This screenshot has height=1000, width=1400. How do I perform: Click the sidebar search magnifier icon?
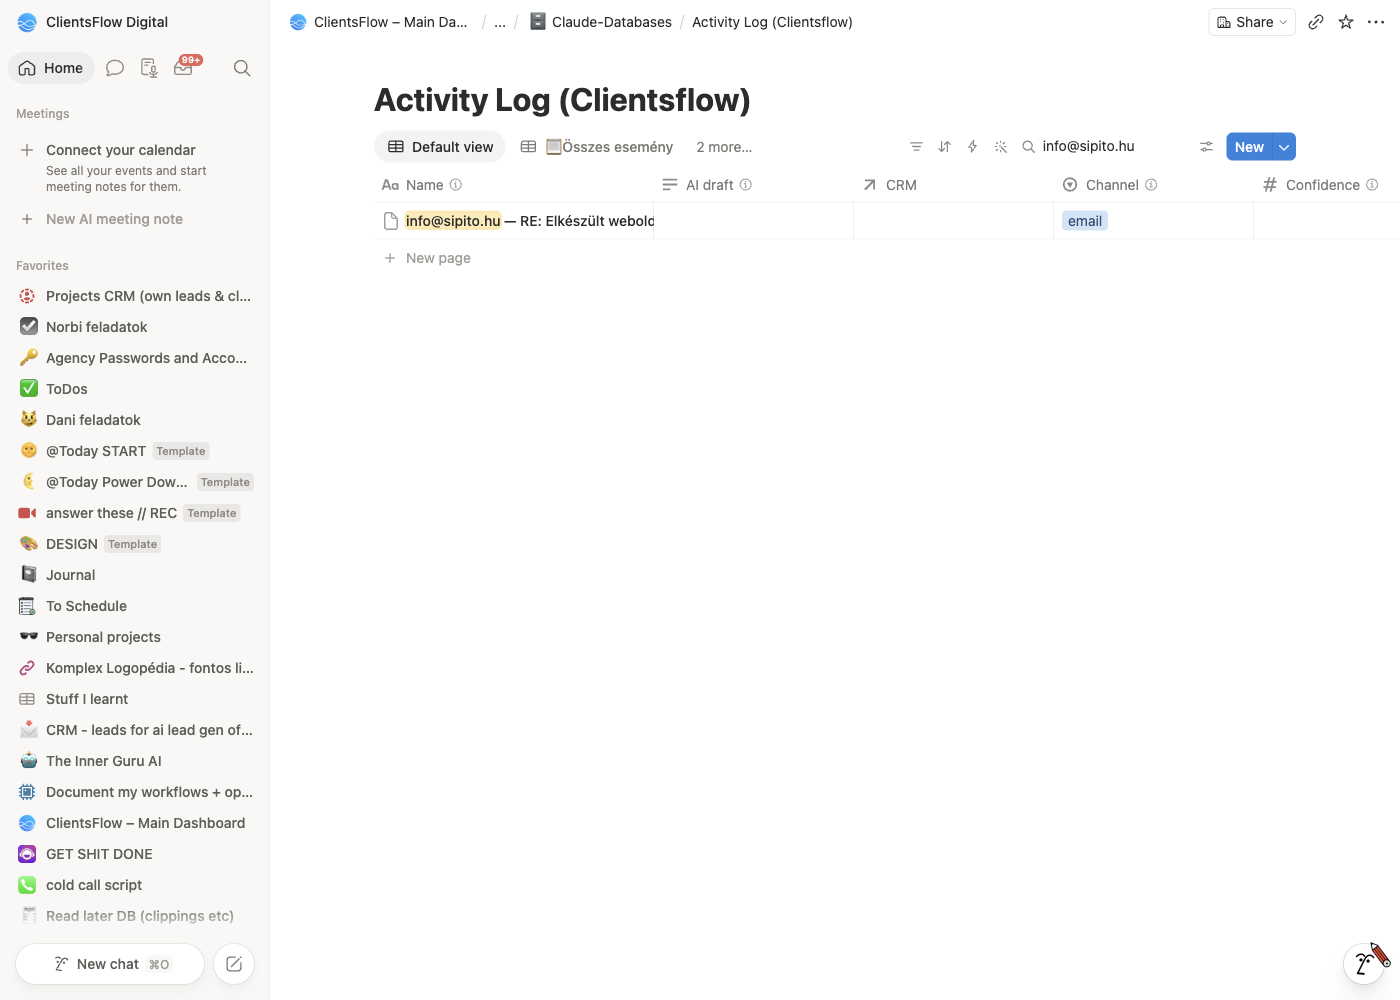point(242,68)
